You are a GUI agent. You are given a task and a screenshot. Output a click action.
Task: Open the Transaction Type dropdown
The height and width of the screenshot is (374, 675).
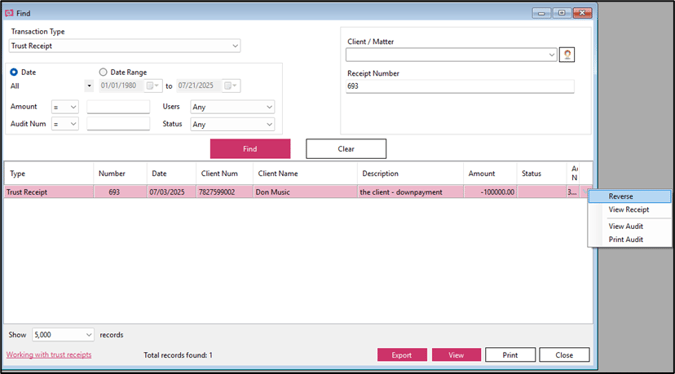(x=124, y=46)
